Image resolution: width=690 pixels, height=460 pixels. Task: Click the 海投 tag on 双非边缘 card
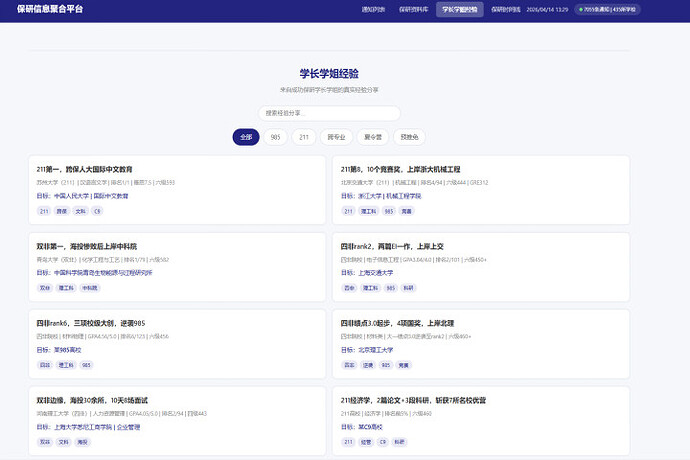(x=84, y=441)
